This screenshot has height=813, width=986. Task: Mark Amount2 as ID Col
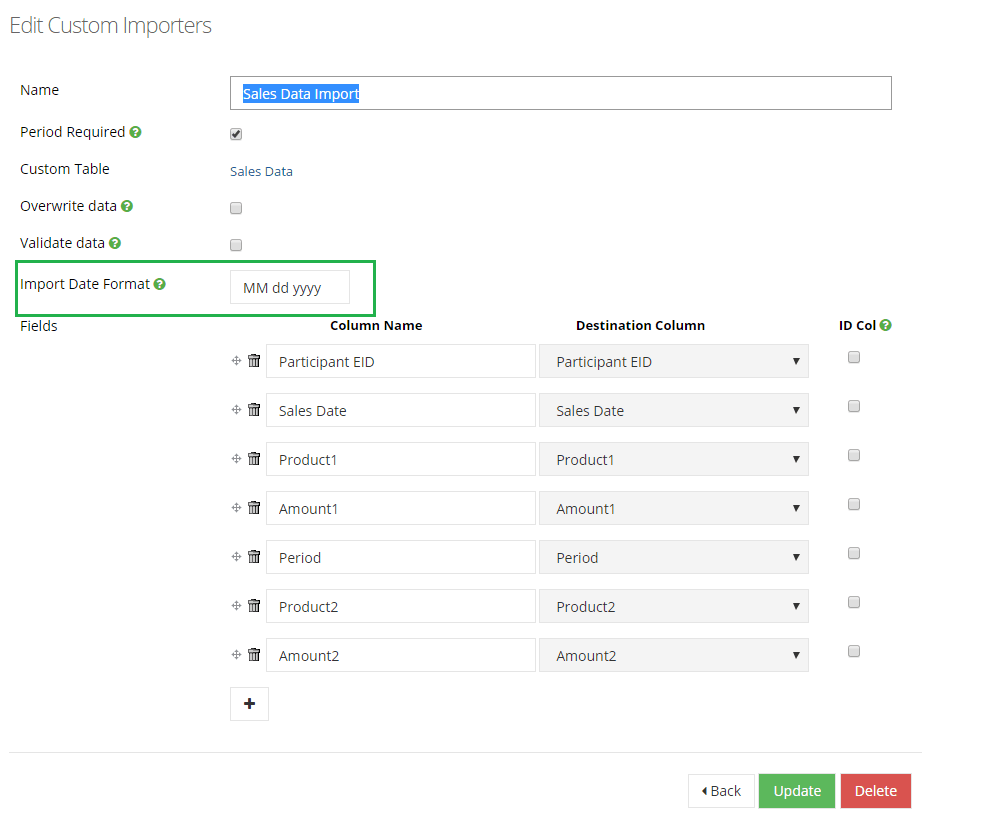854,651
